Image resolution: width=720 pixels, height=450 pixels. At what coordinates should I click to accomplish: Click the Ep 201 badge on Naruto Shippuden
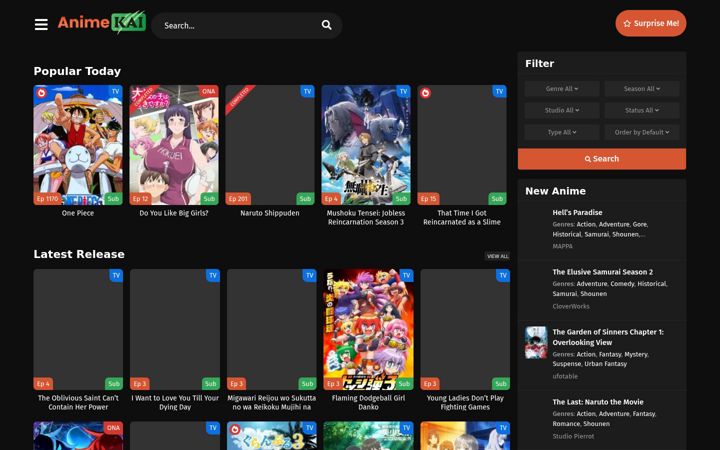(238, 199)
